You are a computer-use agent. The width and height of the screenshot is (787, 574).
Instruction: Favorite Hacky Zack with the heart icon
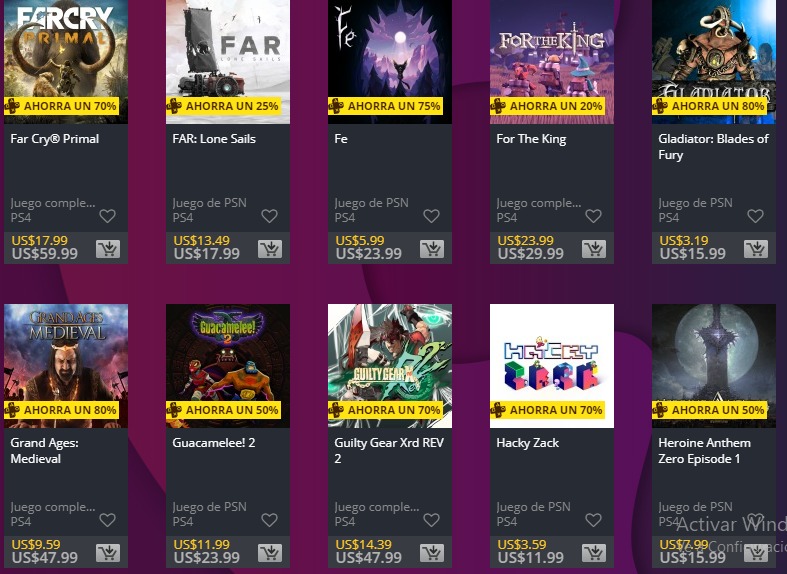594,520
